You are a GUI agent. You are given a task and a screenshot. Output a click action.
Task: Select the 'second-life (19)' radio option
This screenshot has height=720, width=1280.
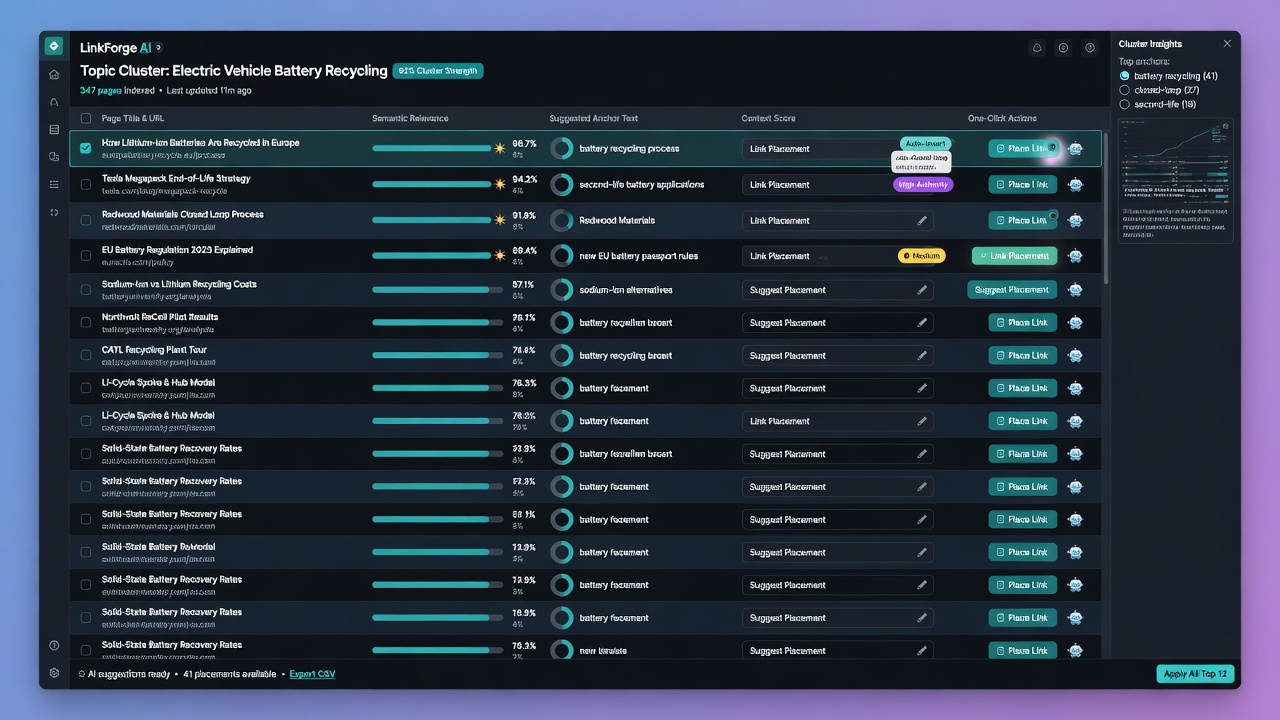1124,104
